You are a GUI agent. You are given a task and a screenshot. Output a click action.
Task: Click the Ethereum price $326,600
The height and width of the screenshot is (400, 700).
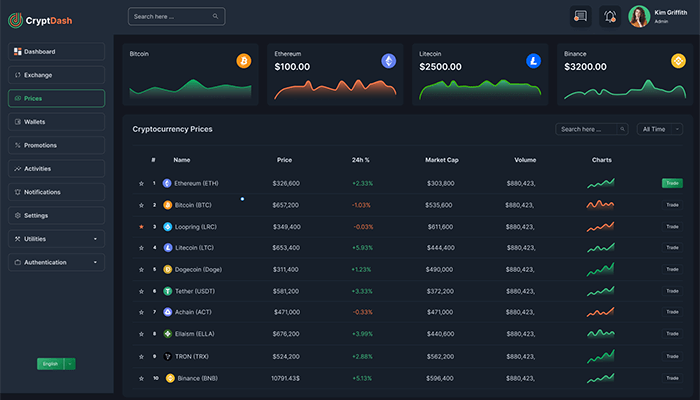[286, 183]
